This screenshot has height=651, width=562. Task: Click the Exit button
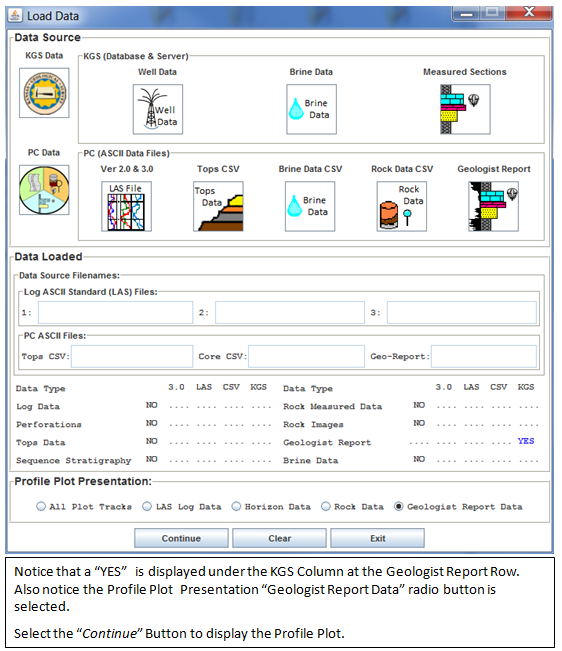pyautogui.click(x=378, y=538)
